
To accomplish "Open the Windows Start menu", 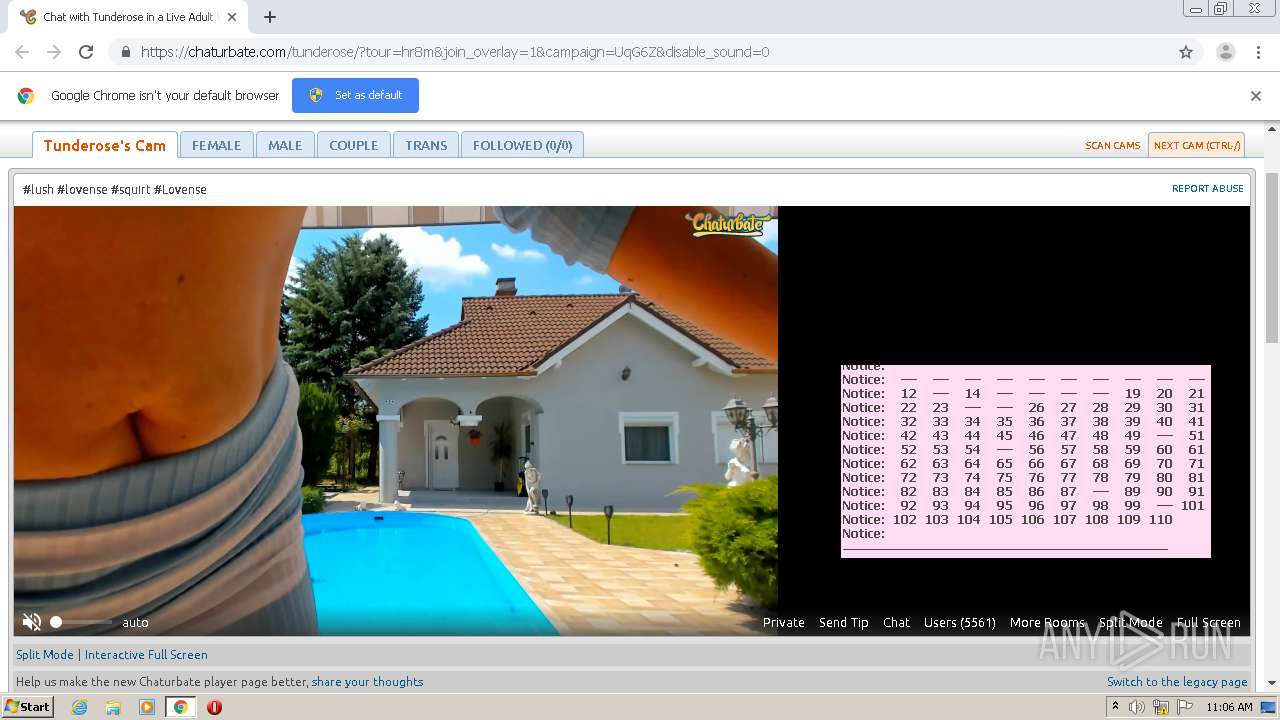I will pyautogui.click(x=28, y=706).
